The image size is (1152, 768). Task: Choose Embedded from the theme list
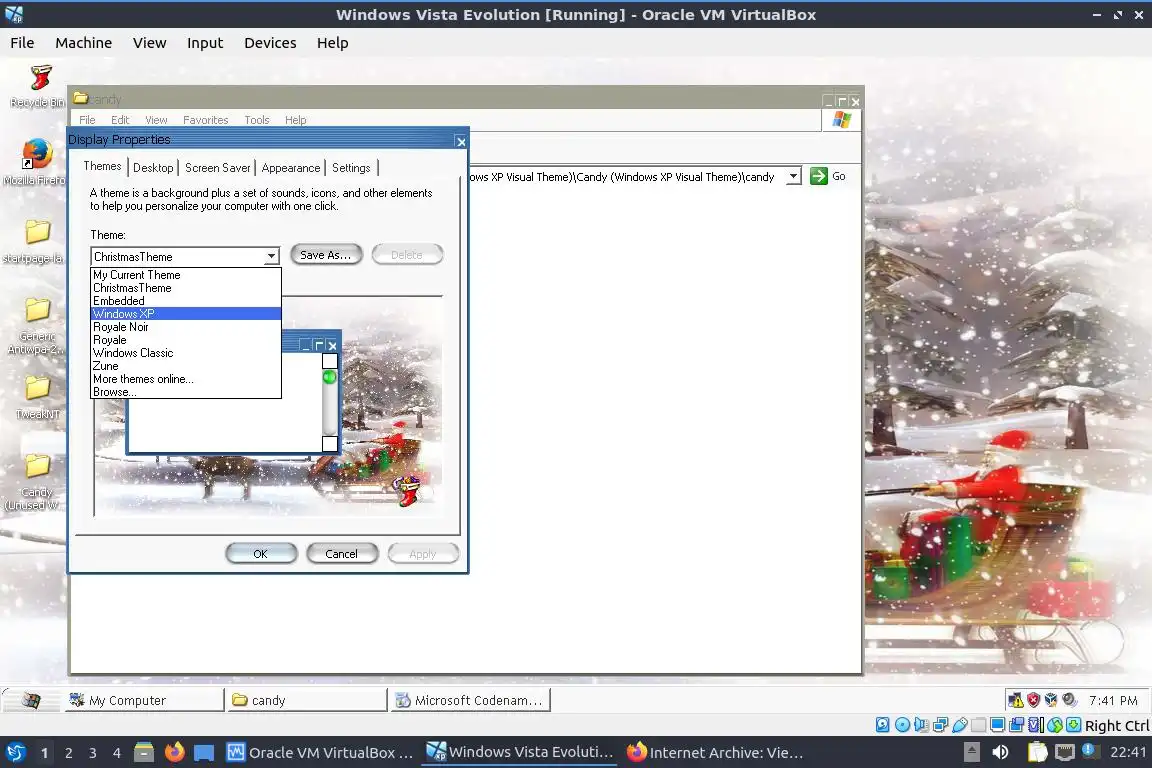point(186,301)
